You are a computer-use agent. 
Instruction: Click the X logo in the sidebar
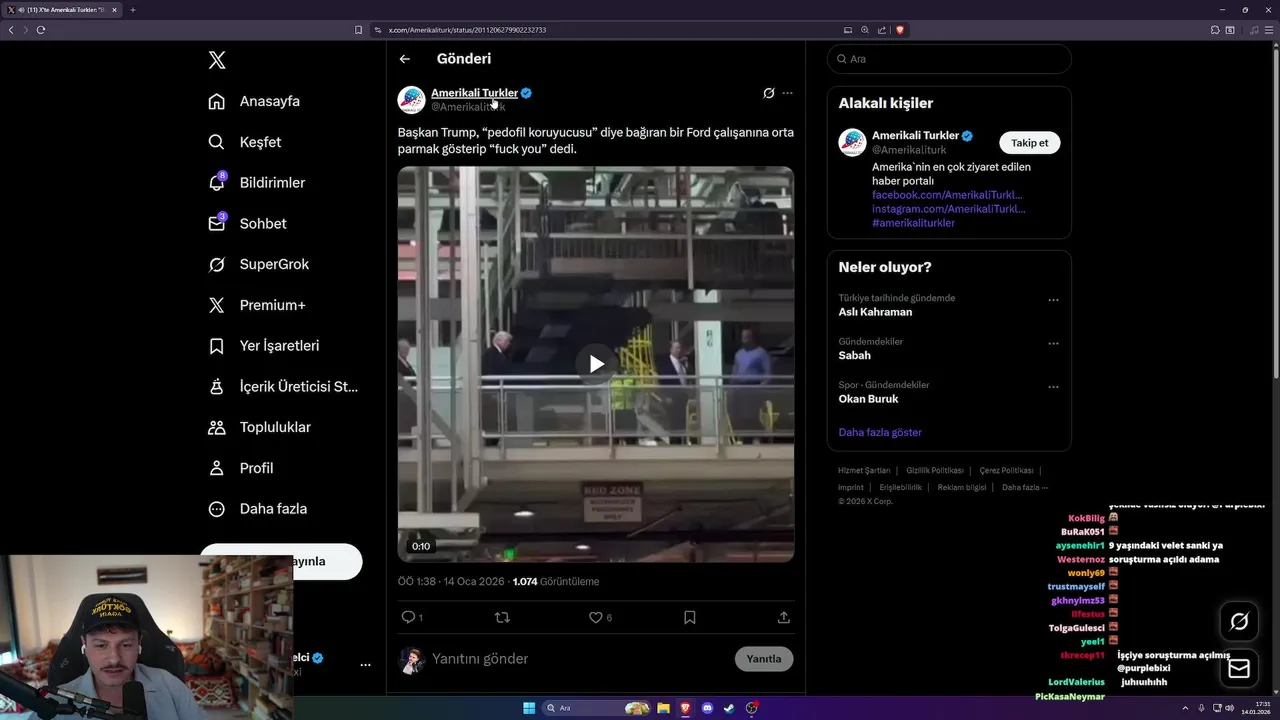click(217, 60)
